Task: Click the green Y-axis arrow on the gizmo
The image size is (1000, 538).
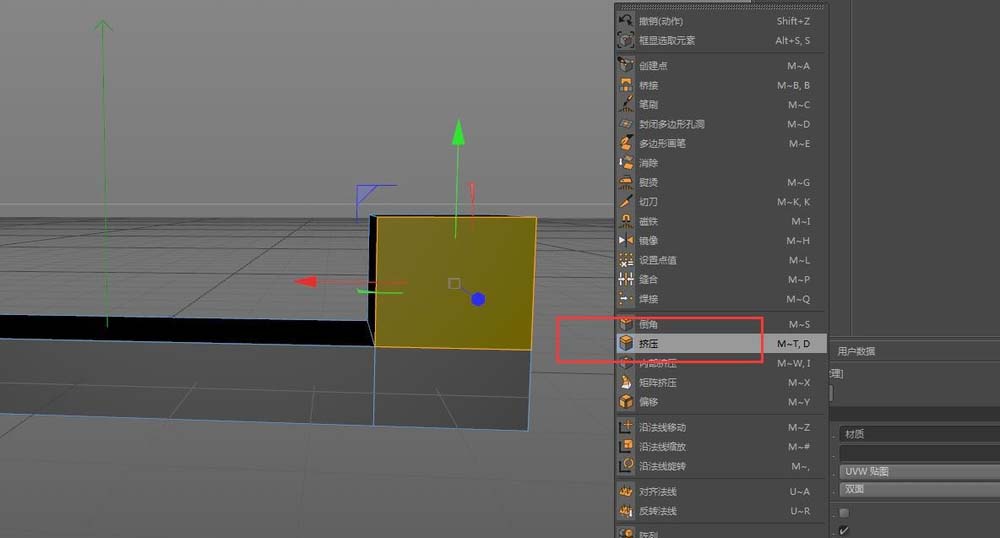Action: [458, 132]
